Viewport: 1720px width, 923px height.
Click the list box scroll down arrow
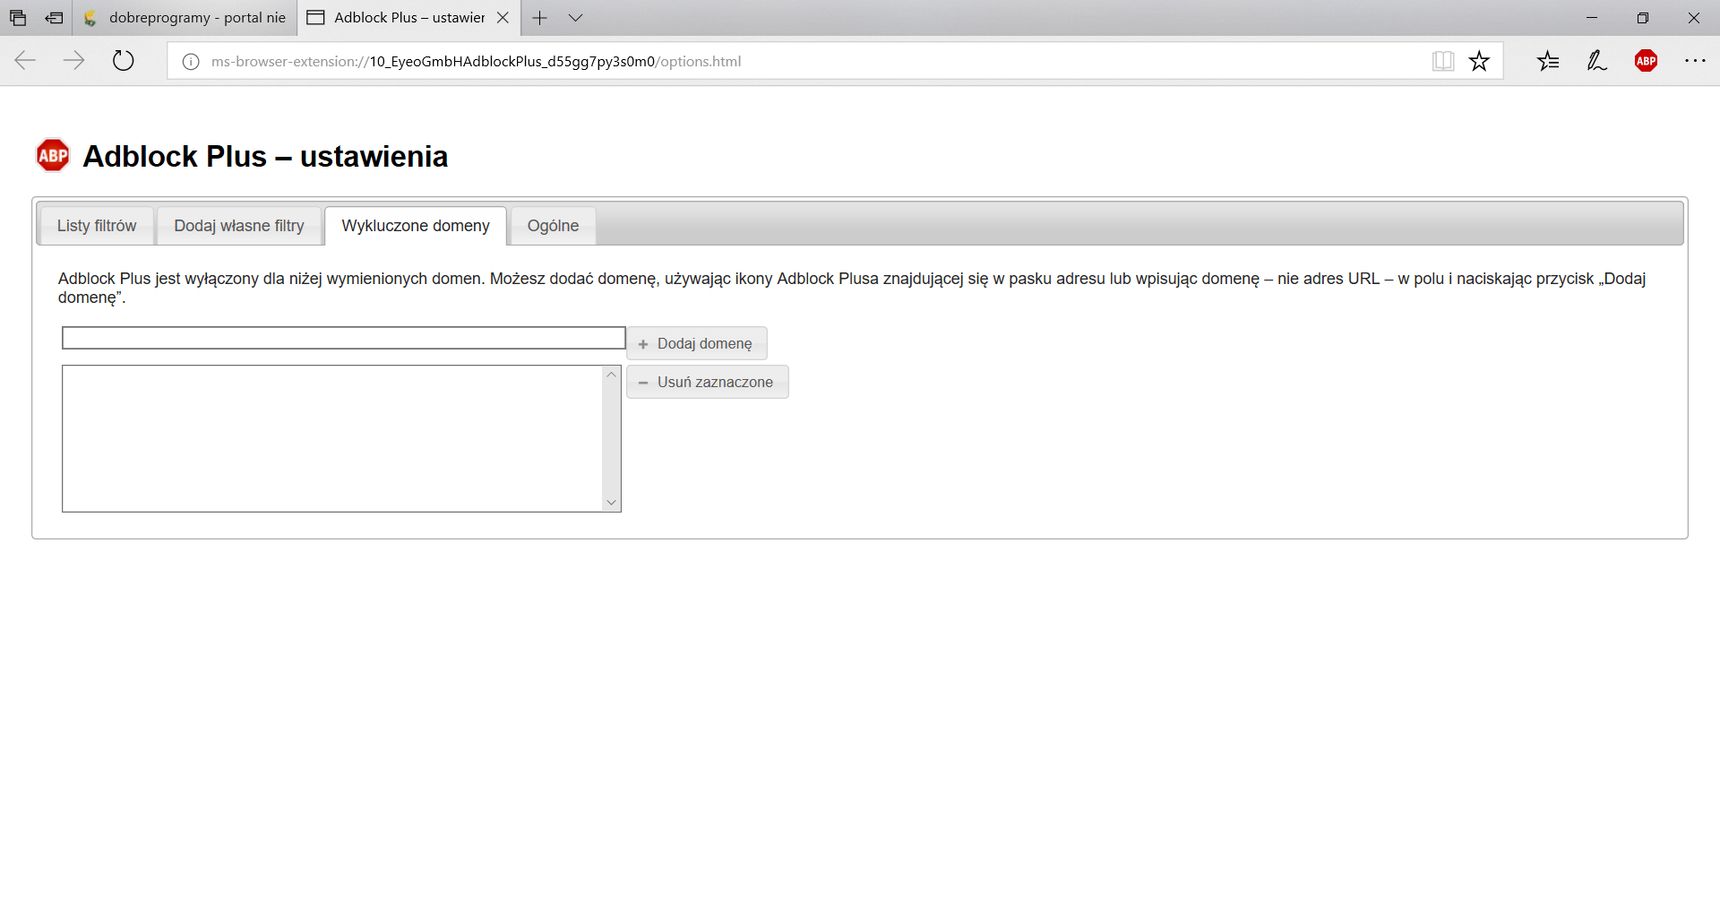click(611, 503)
